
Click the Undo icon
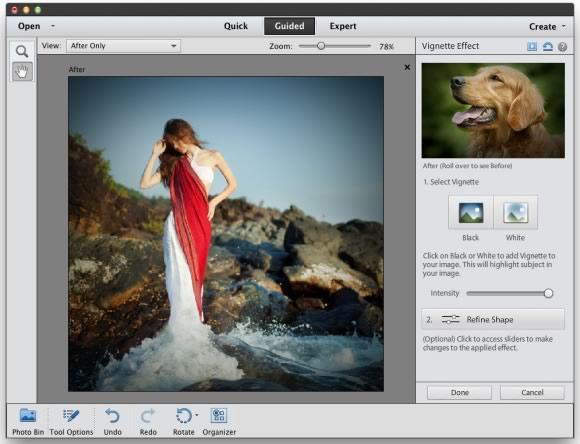click(112, 416)
